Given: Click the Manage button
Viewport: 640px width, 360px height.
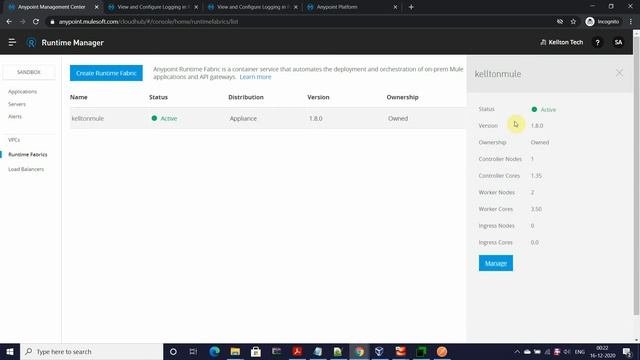Looking at the screenshot, I should (x=496, y=263).
